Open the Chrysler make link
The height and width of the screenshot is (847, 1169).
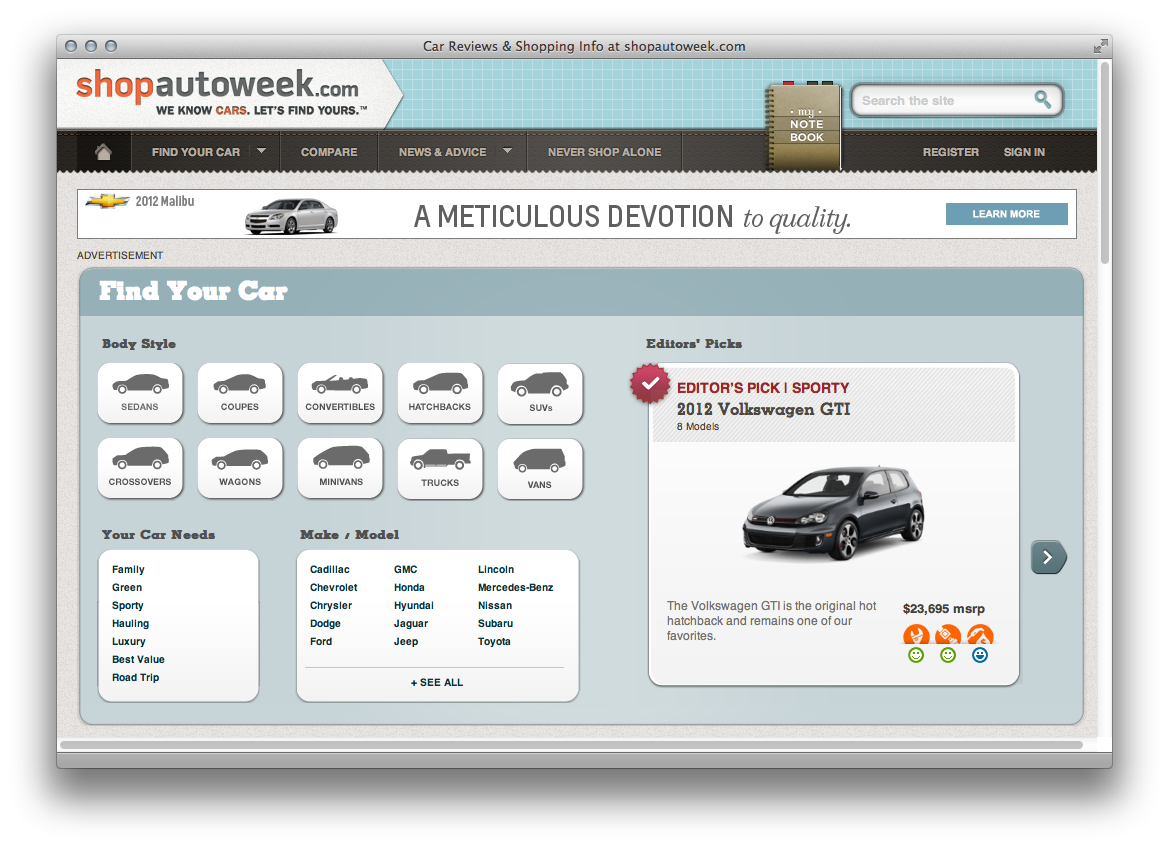coord(331,605)
